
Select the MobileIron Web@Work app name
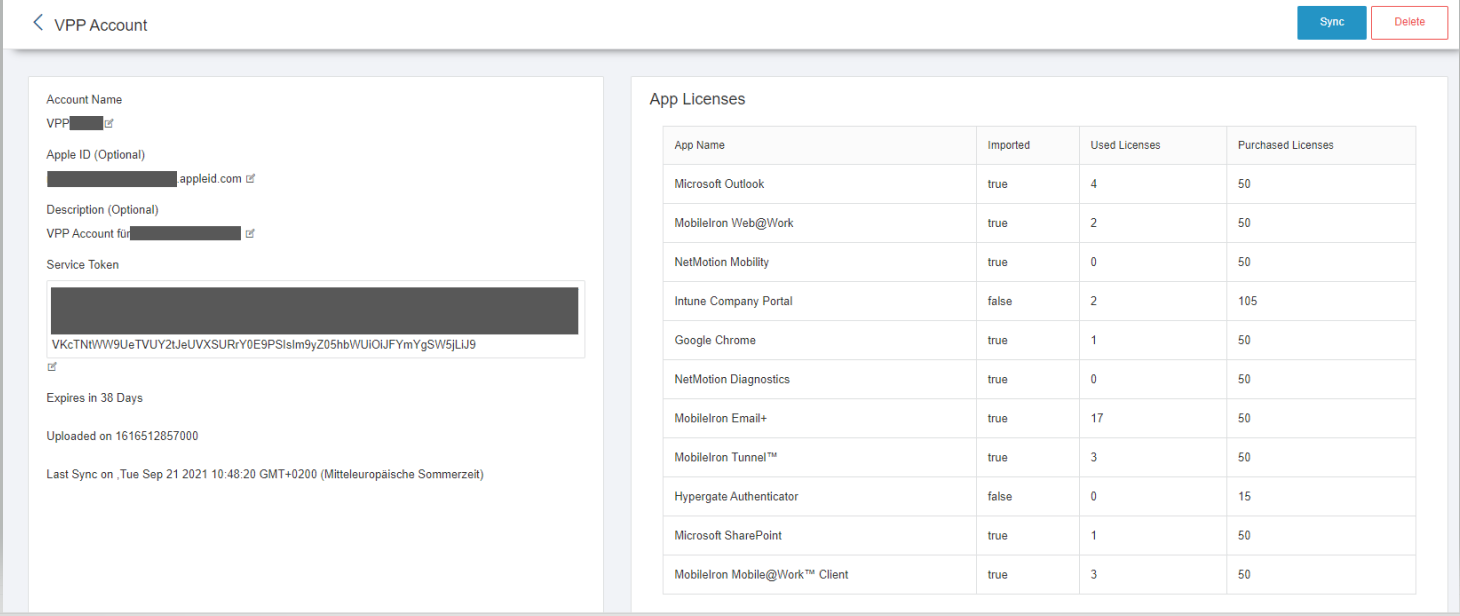[x=734, y=223]
